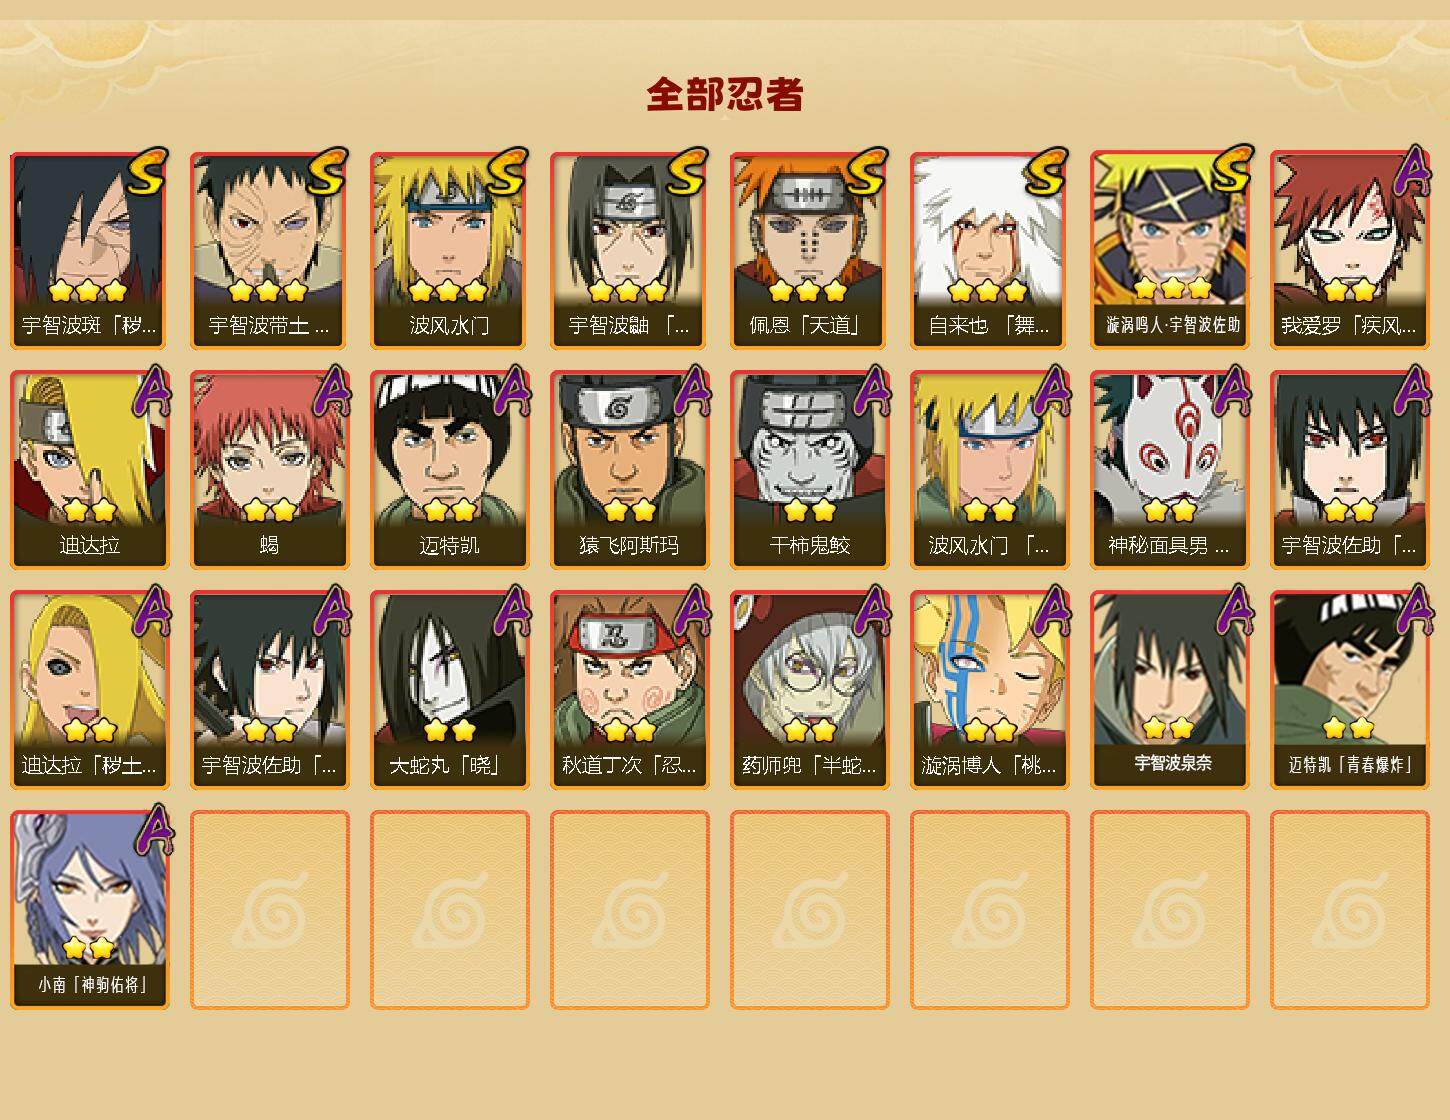1450x1120 pixels.
Task: Open the 漩涡博人 ninja card
Action: (x=989, y=690)
